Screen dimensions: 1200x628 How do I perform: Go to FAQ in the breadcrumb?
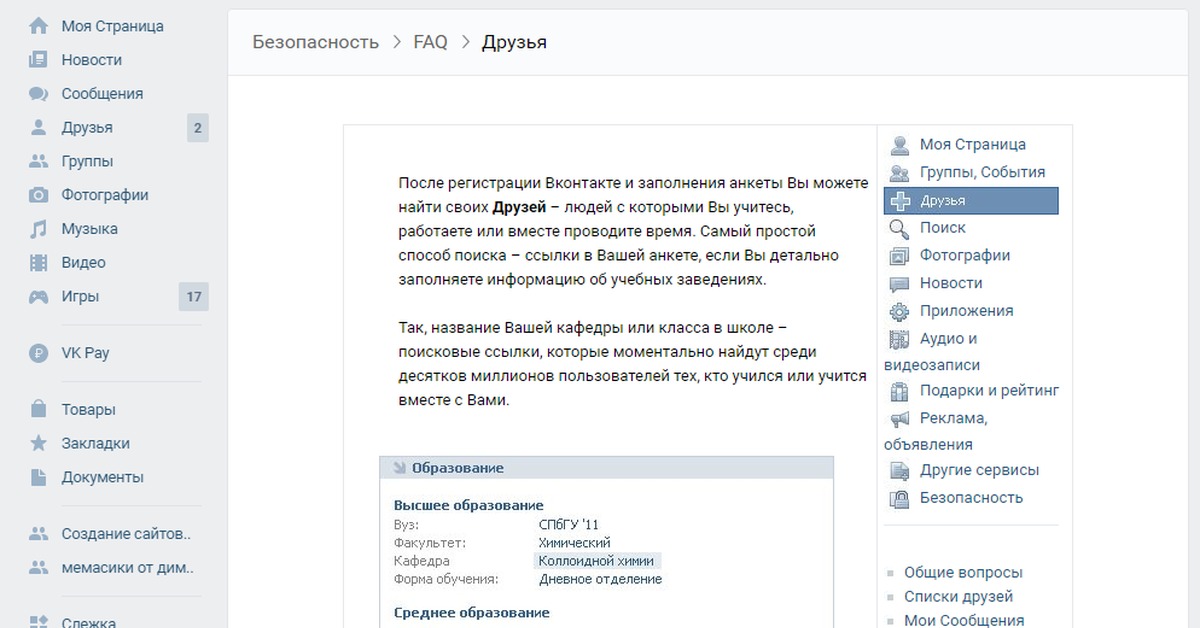[x=430, y=42]
